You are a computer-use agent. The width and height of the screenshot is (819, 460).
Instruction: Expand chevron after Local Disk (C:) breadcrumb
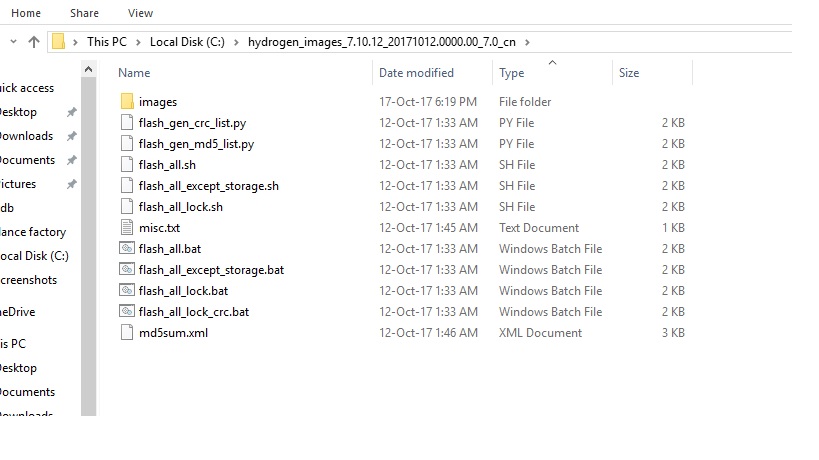coord(236,42)
